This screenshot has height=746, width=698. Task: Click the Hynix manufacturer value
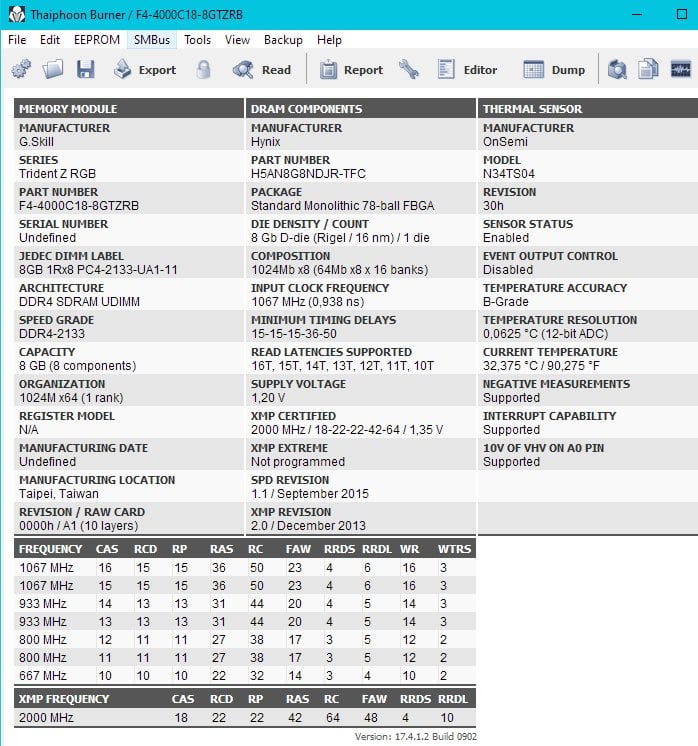pos(265,142)
